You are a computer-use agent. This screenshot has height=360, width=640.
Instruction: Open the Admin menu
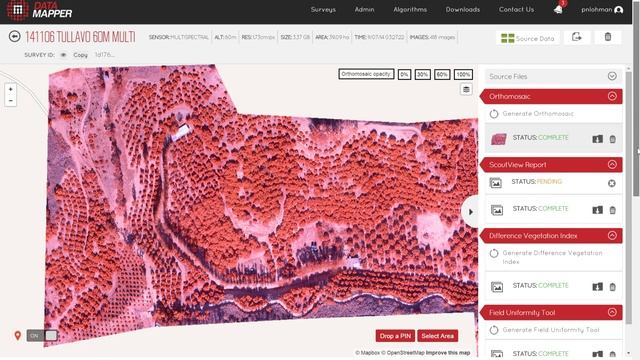click(x=364, y=9)
